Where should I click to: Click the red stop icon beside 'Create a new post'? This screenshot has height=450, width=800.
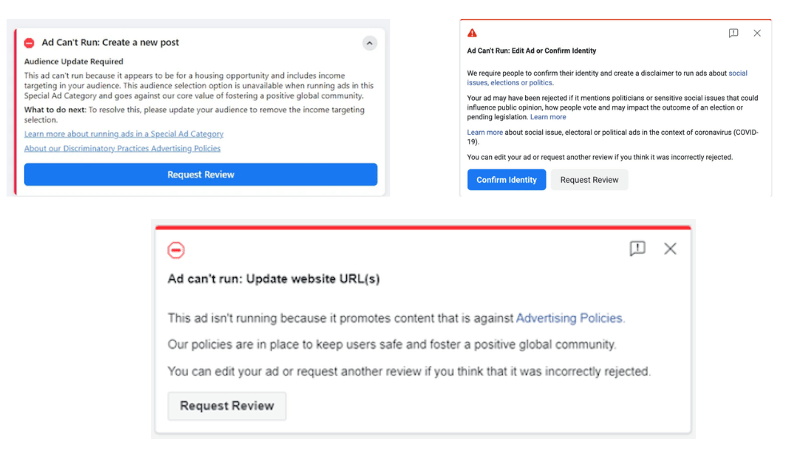[x=30, y=43]
